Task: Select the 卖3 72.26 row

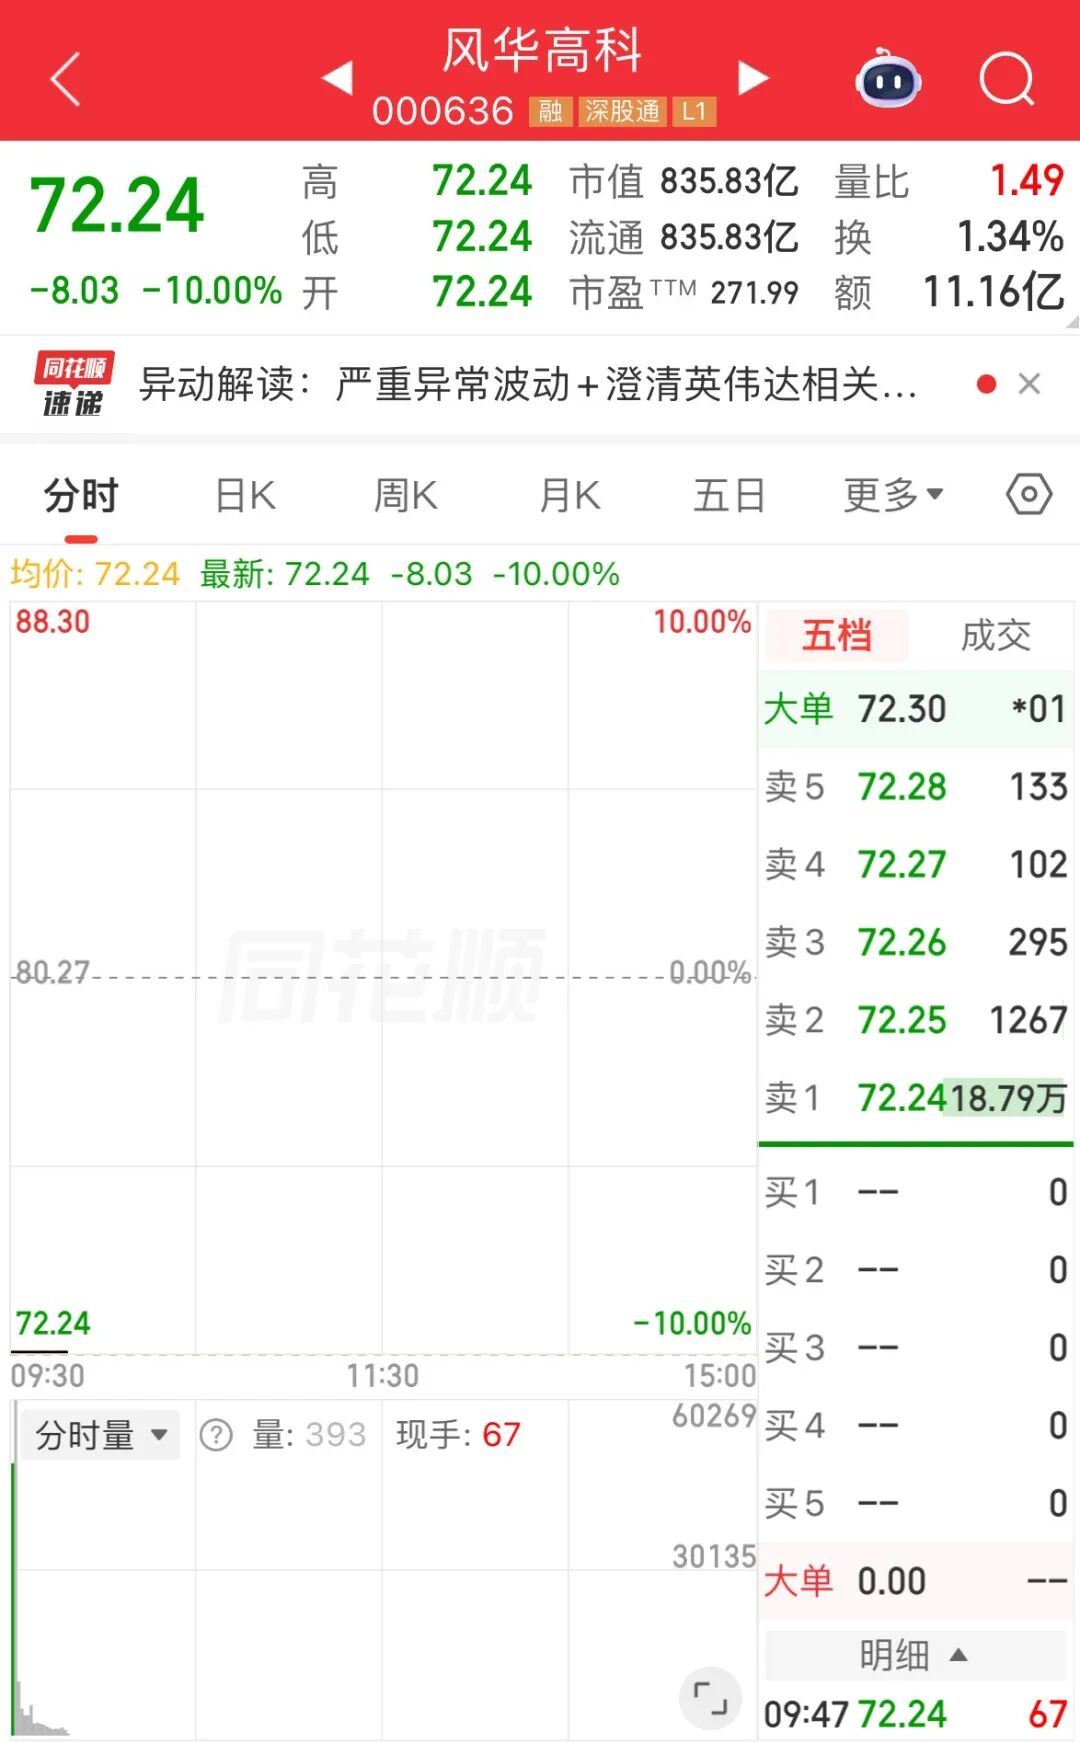Action: [915, 942]
